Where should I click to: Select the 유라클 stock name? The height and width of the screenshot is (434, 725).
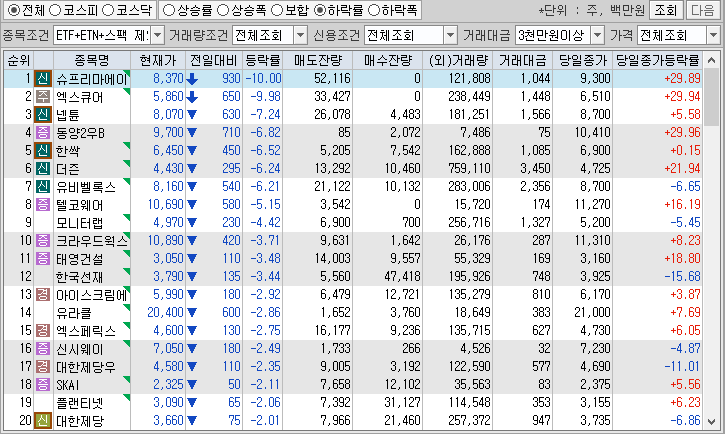pos(74,313)
